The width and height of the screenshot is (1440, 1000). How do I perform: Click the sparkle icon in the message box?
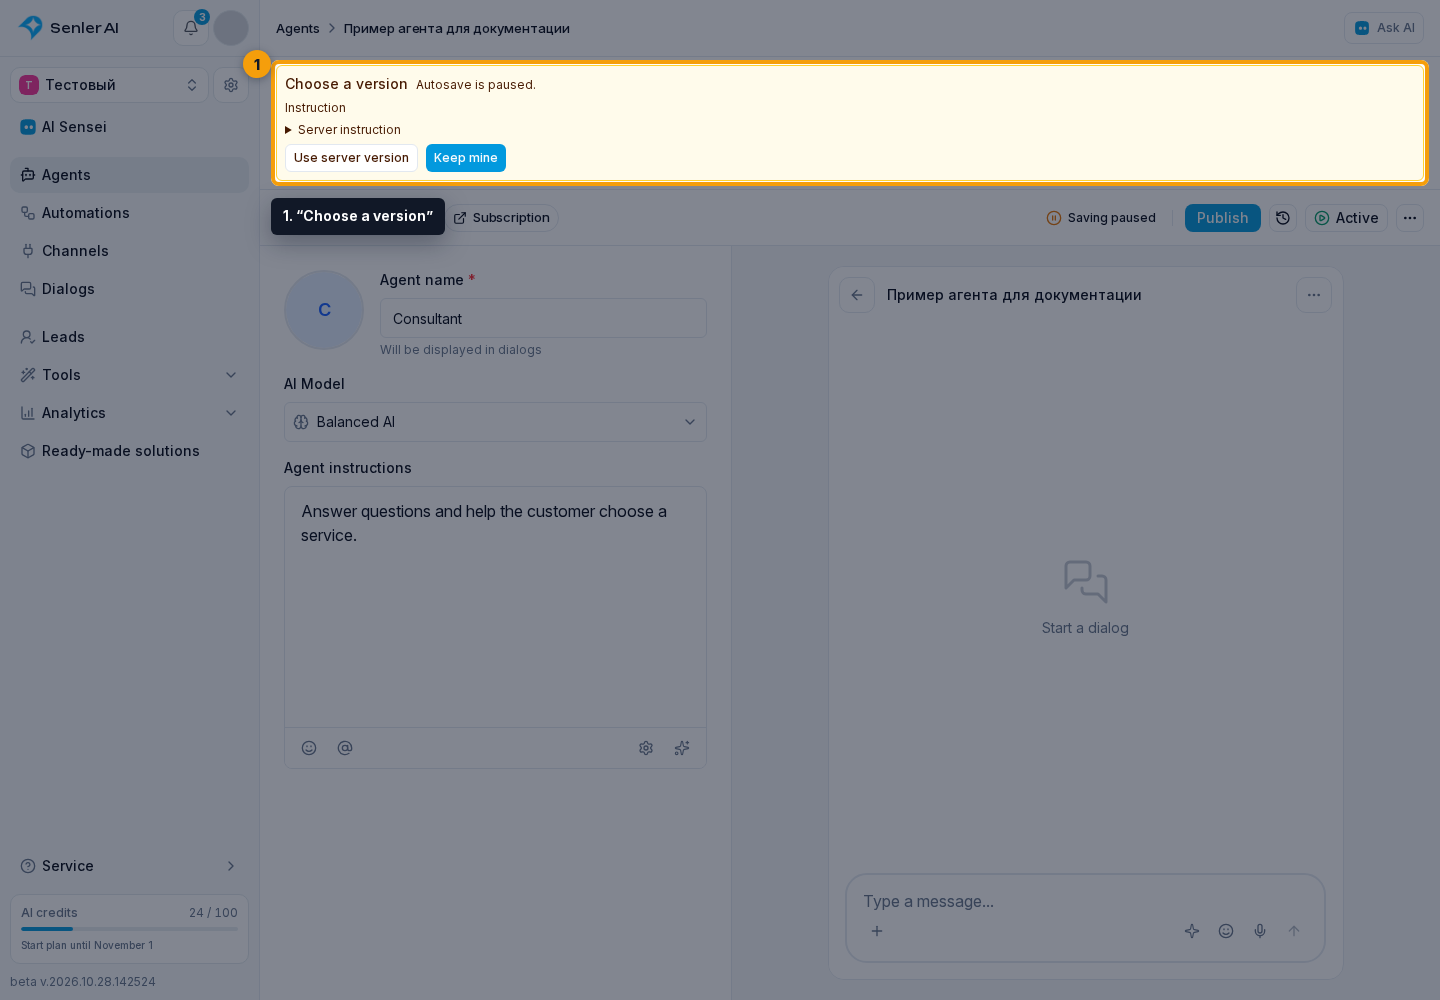[x=1192, y=931]
